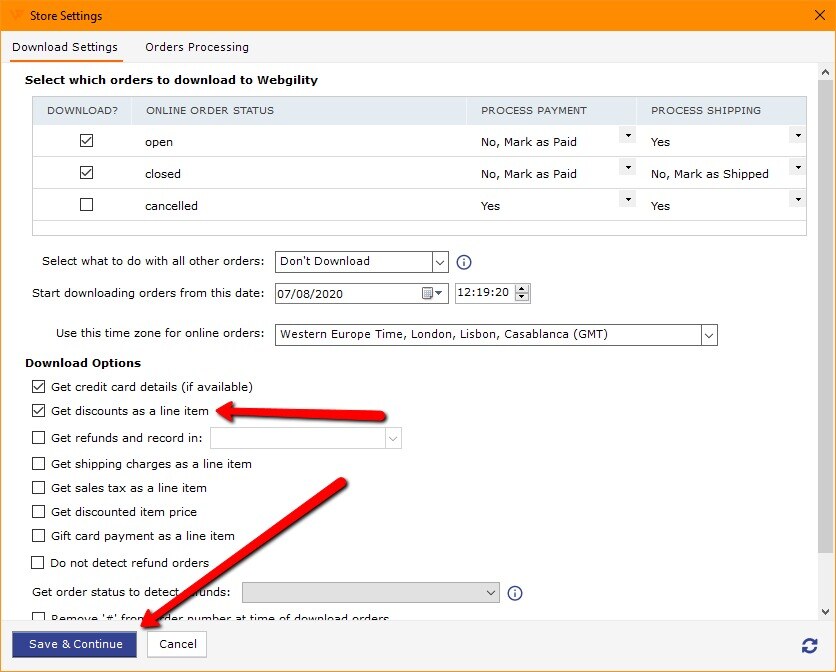Screen dimensions: 836x672
Task: Toggle Get credit card details checkbox
Action: (38, 386)
